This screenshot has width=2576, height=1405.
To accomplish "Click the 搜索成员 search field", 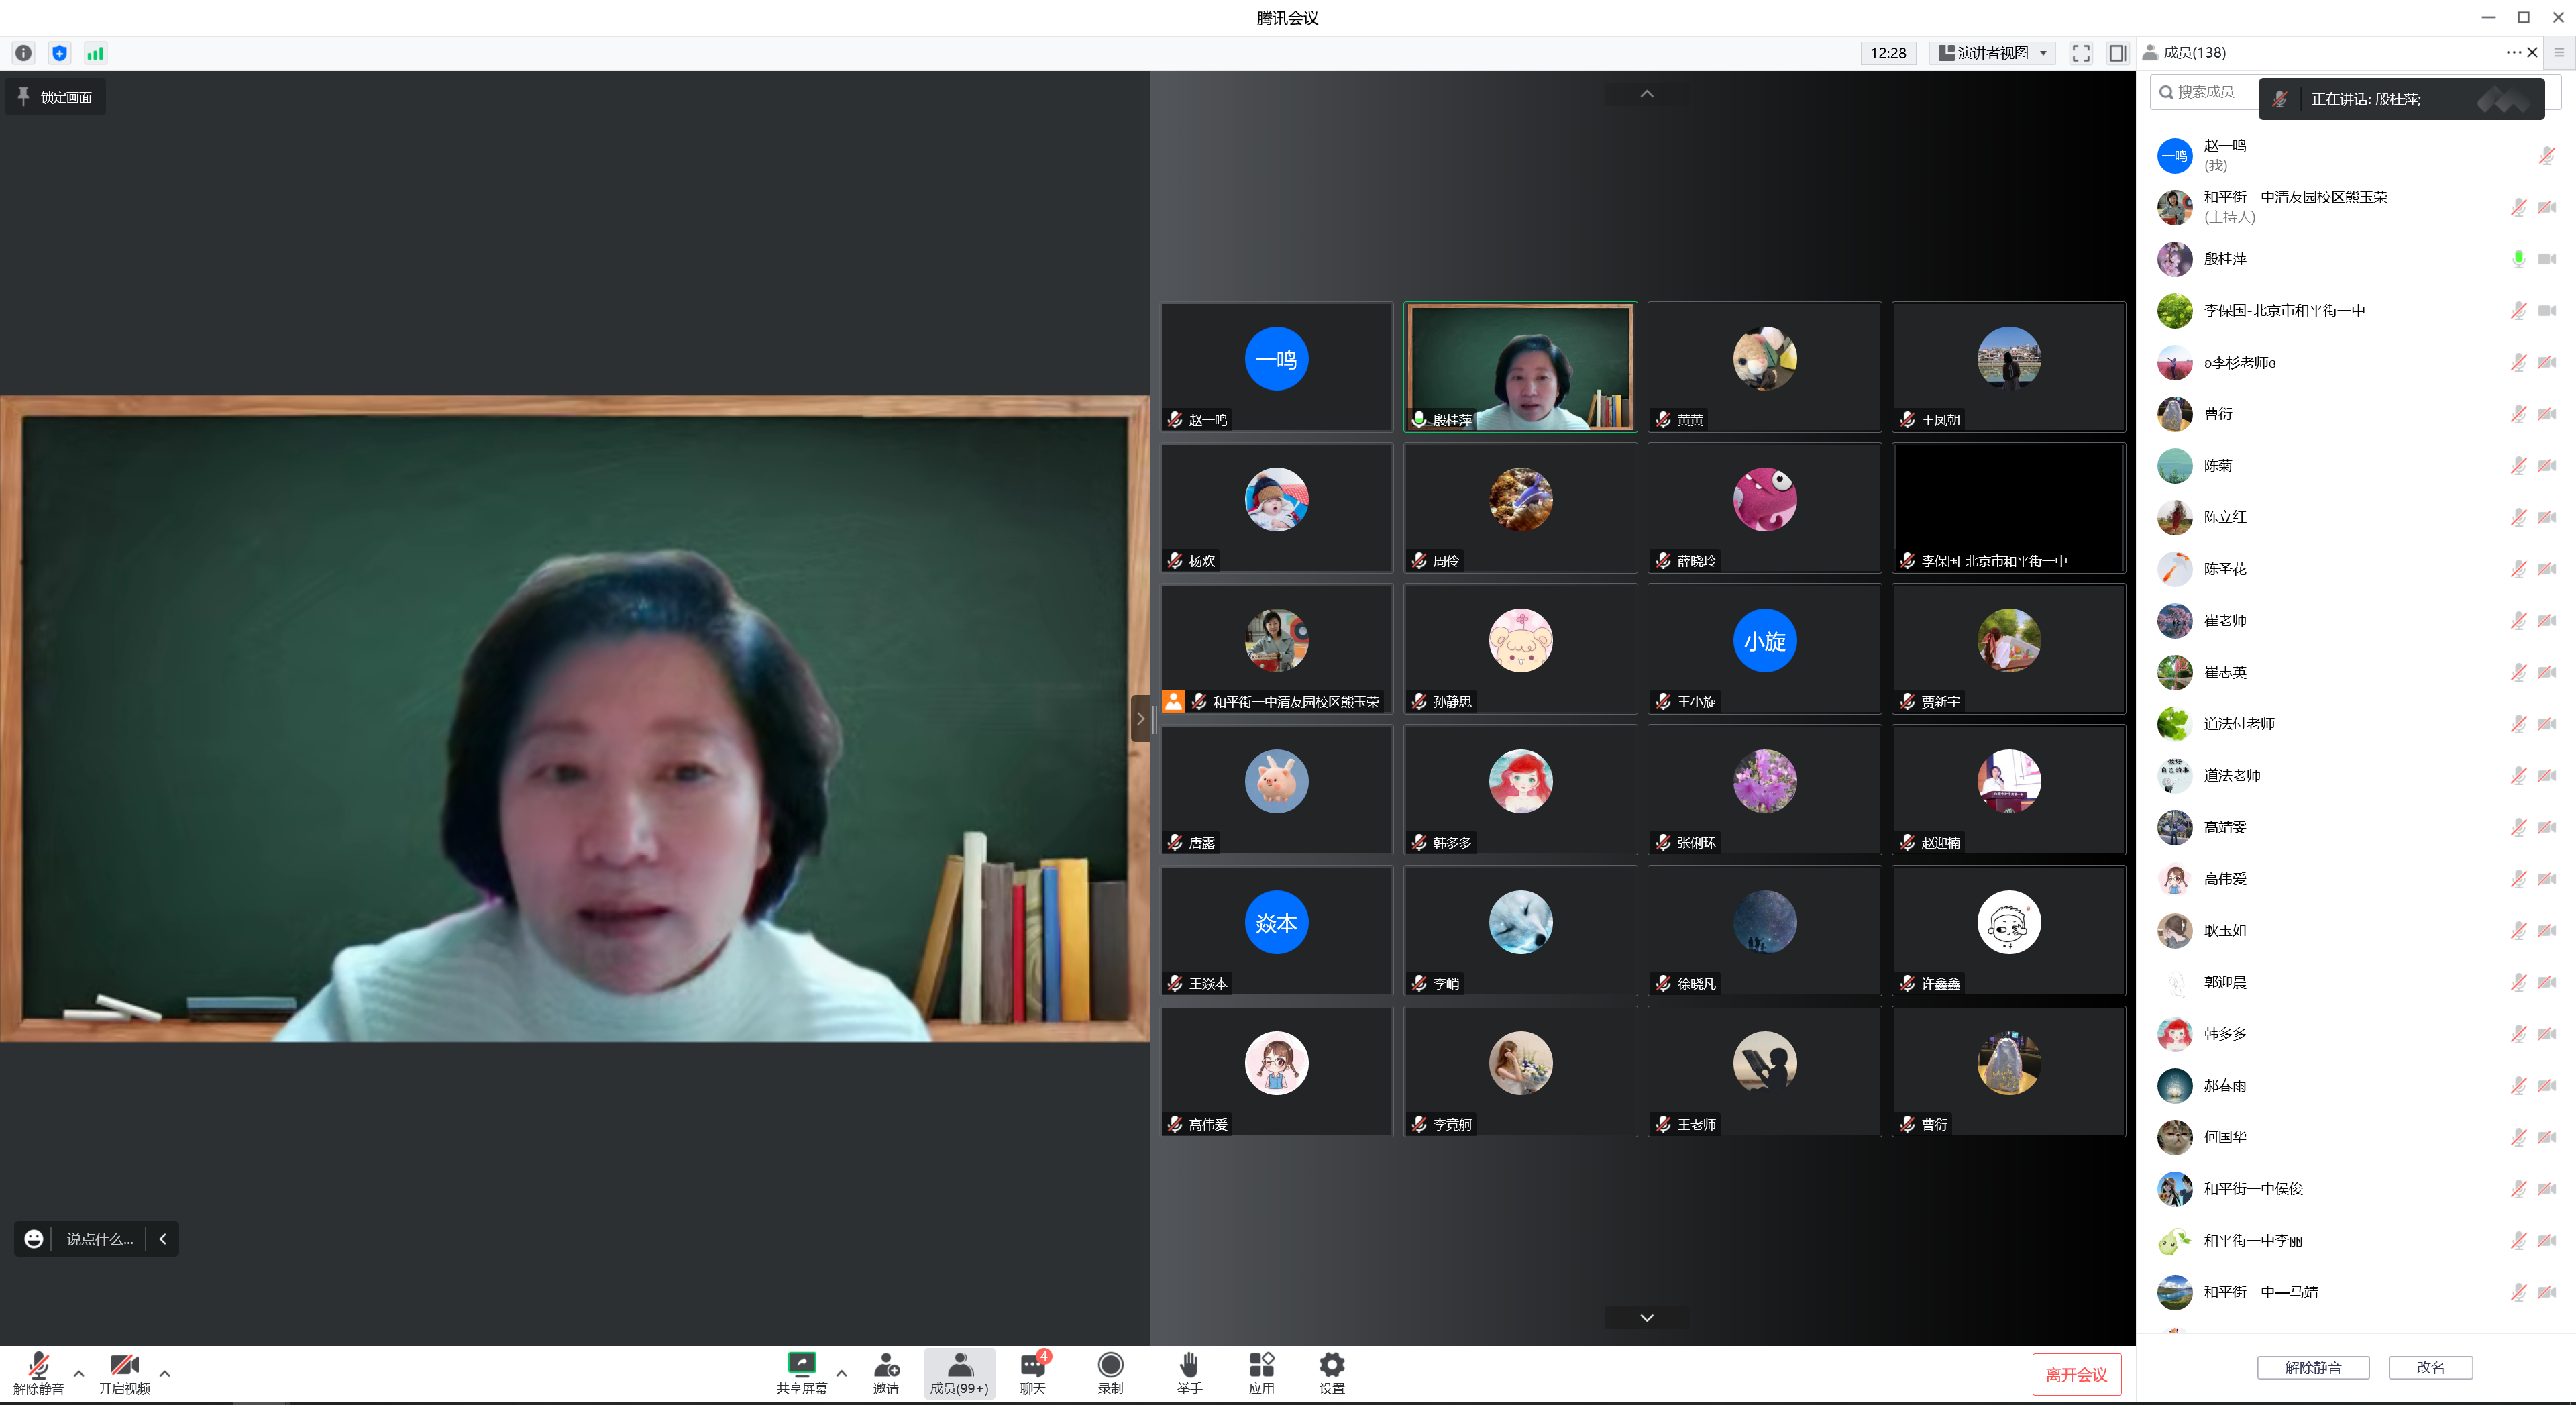I will click(2205, 92).
